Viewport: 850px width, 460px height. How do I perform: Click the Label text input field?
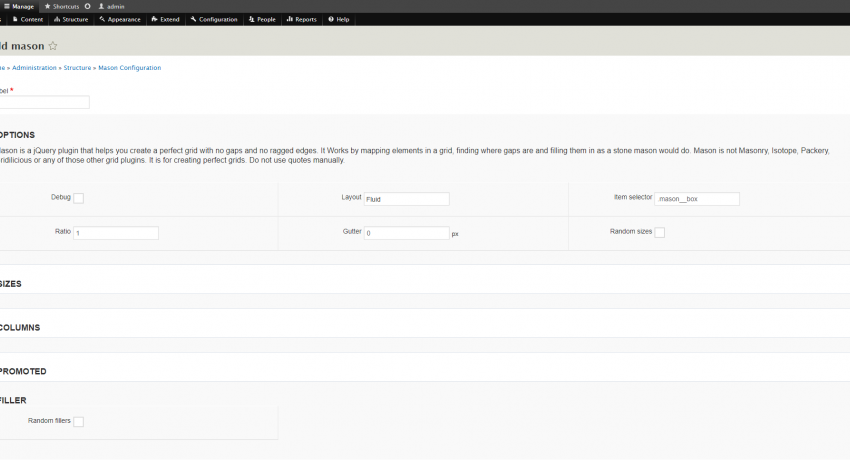coord(44,102)
